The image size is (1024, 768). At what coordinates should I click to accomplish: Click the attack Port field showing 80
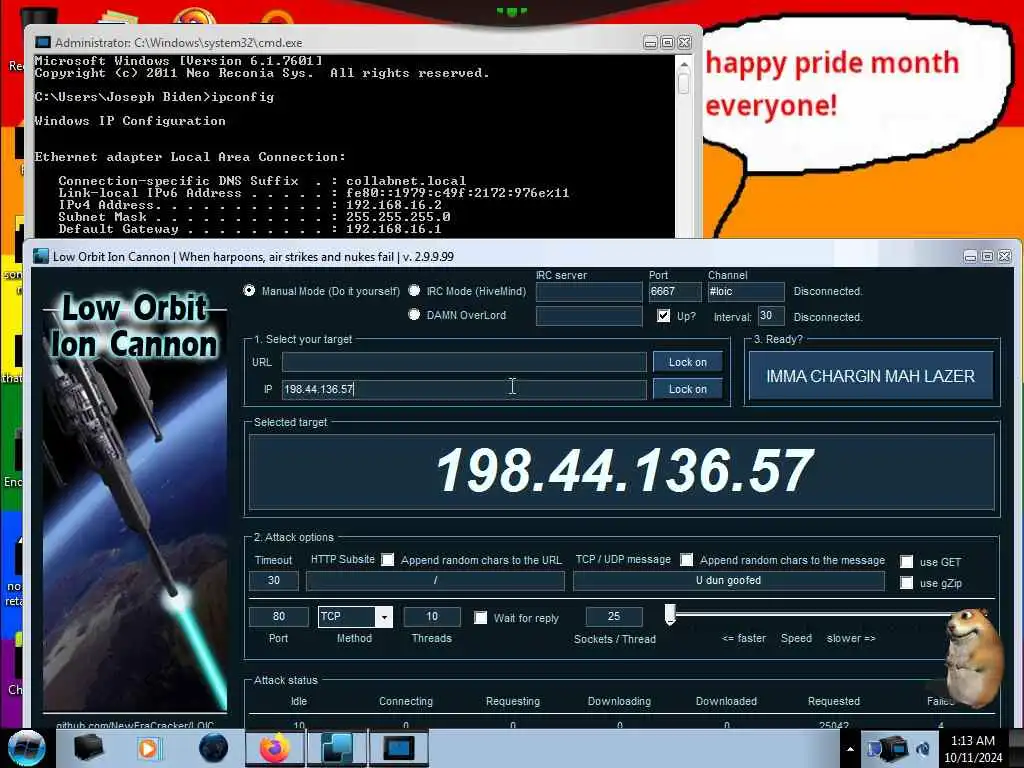click(278, 616)
